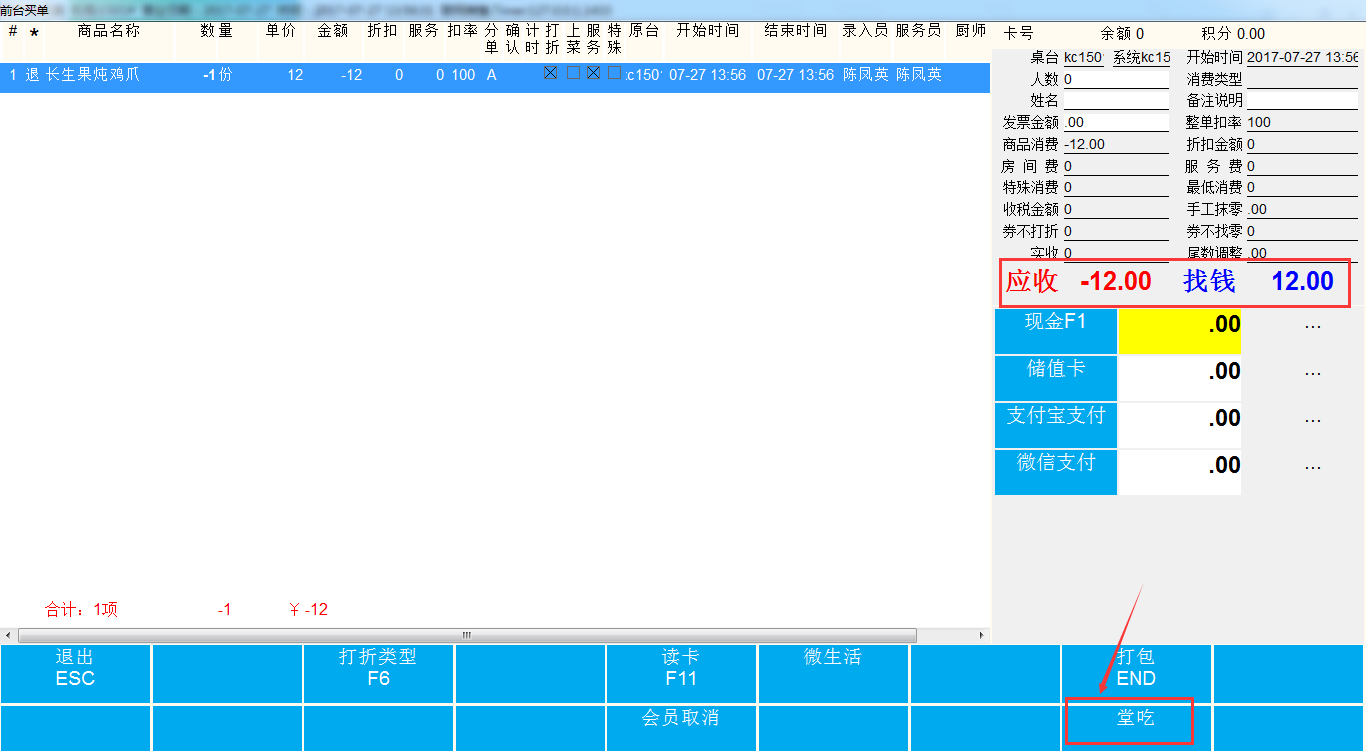
Task: Toggle the 打折 checkbox in the item row
Action: (550, 73)
